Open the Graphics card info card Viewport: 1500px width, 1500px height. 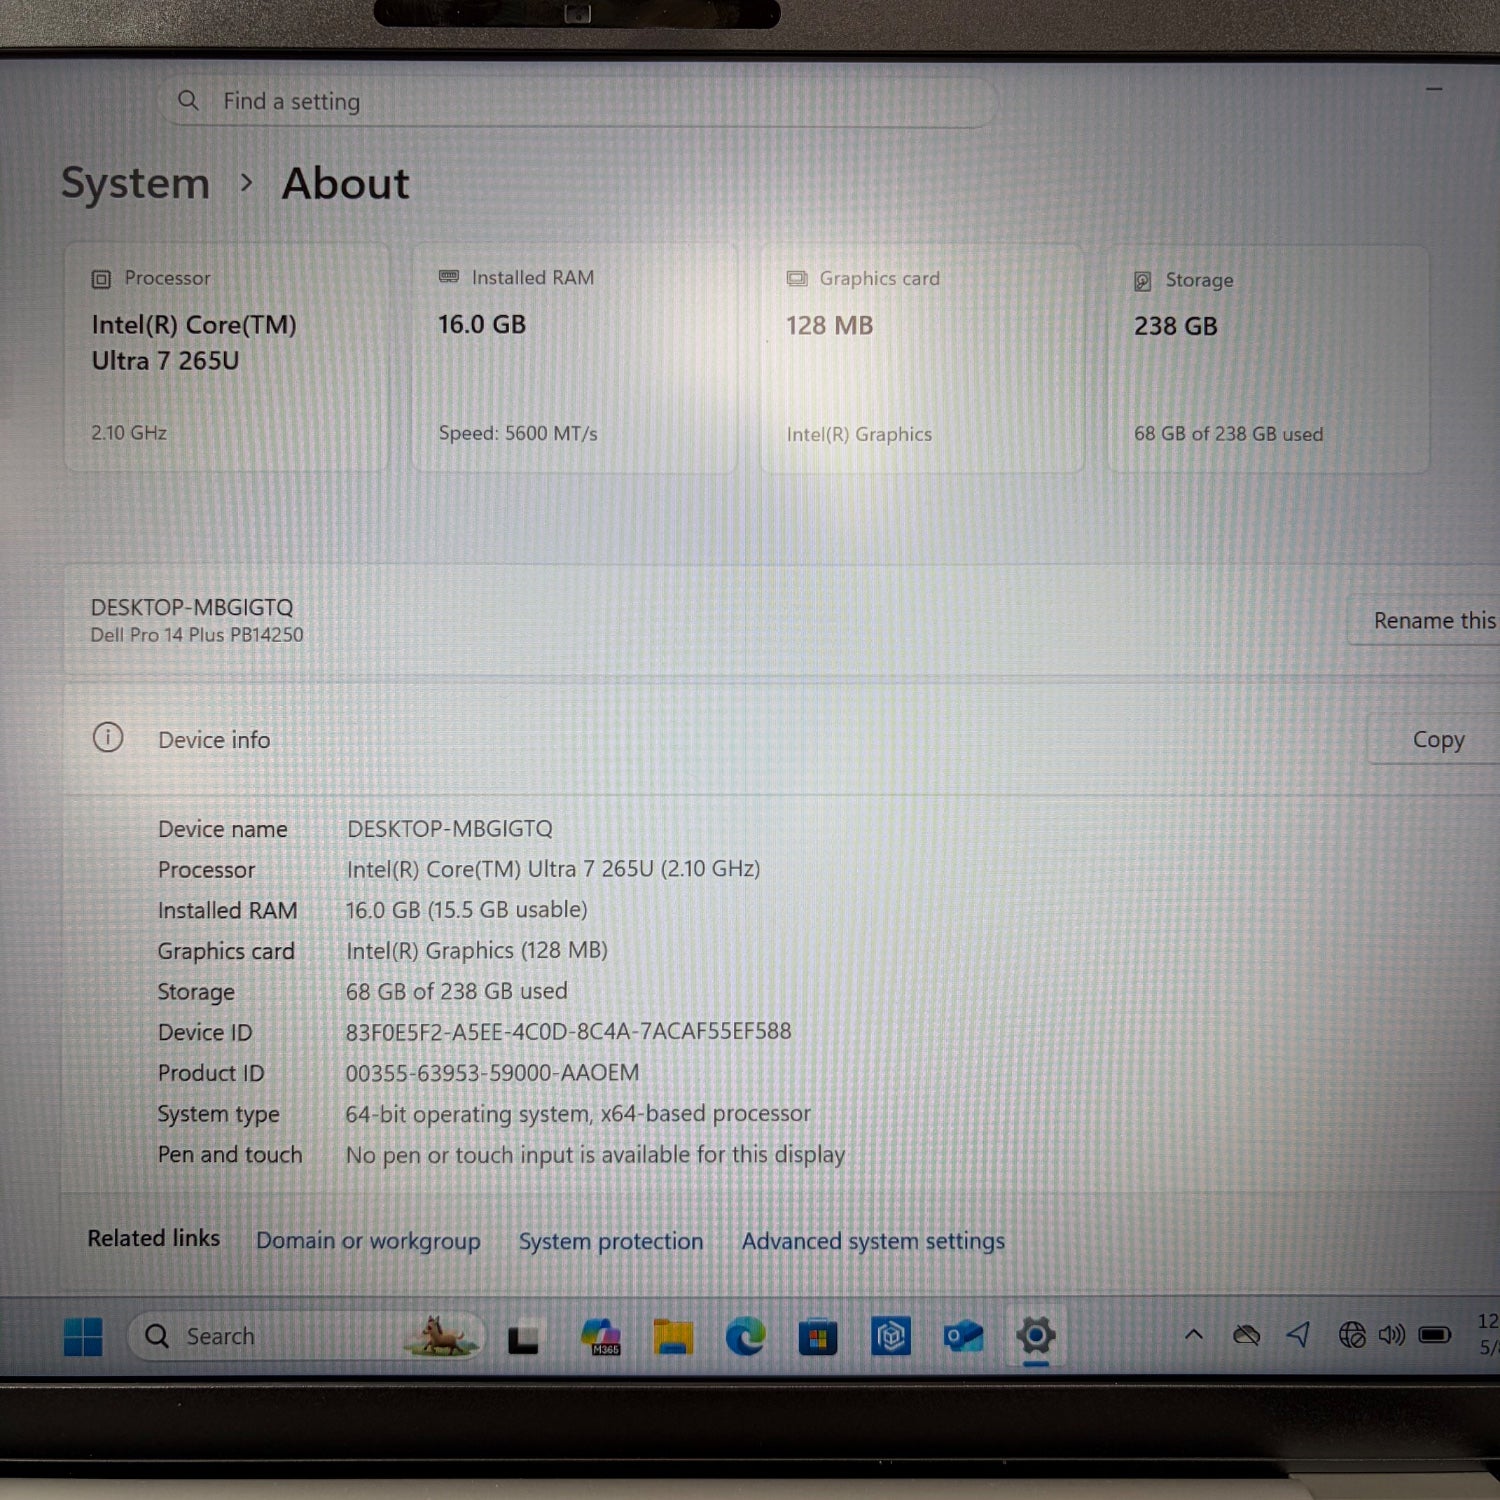[x=922, y=358]
